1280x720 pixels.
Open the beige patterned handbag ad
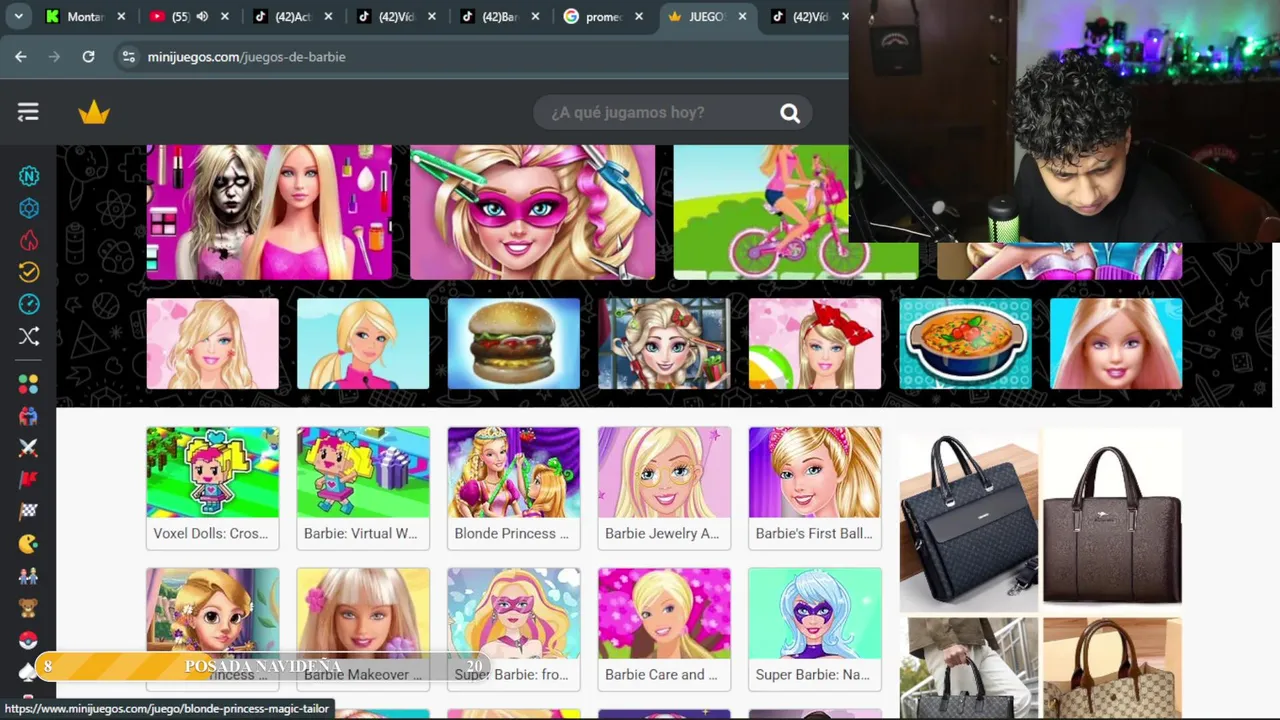[x=1112, y=668]
